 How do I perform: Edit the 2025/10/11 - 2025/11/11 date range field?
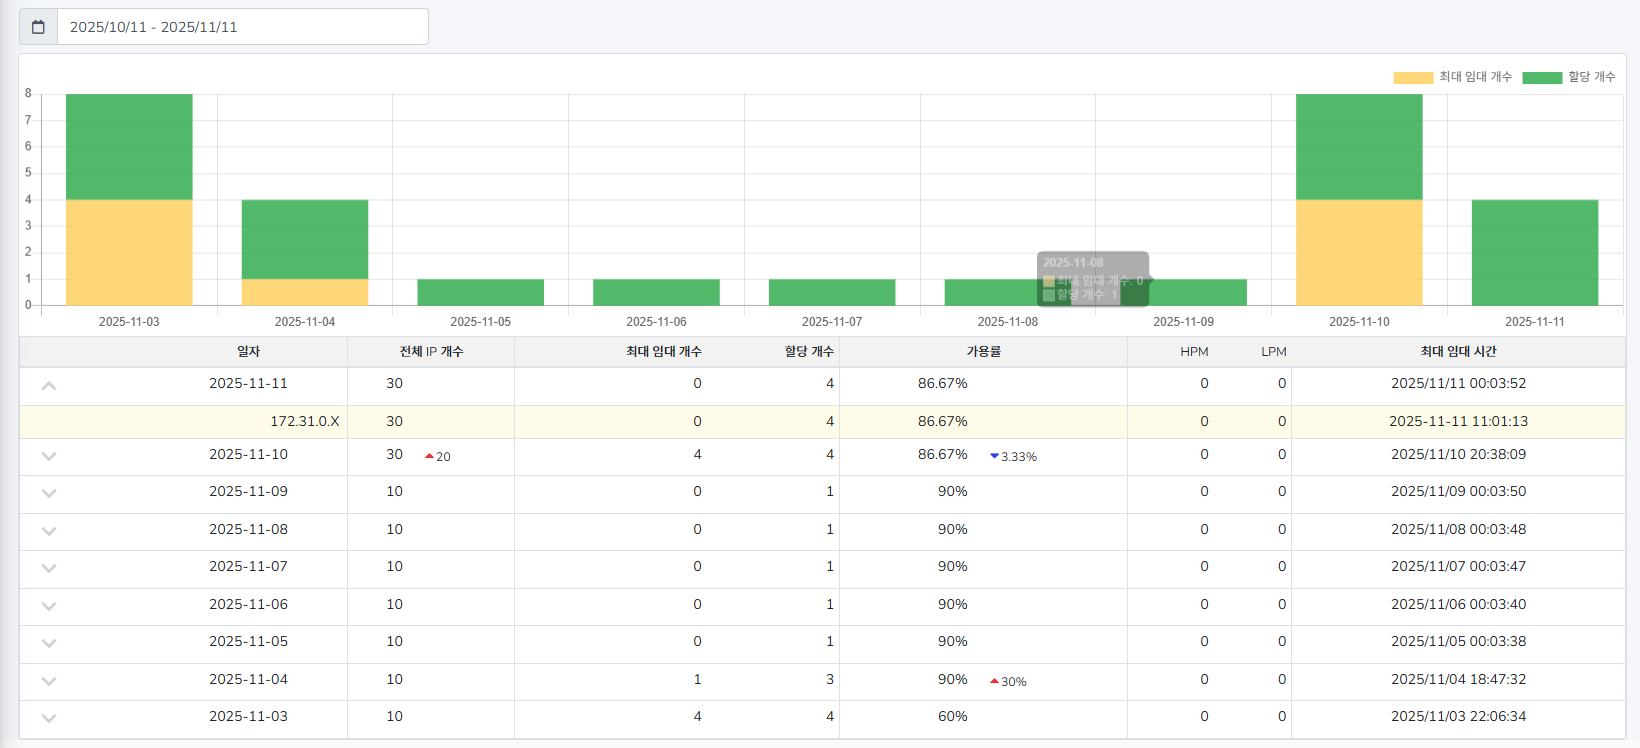pyautogui.click(x=242, y=27)
